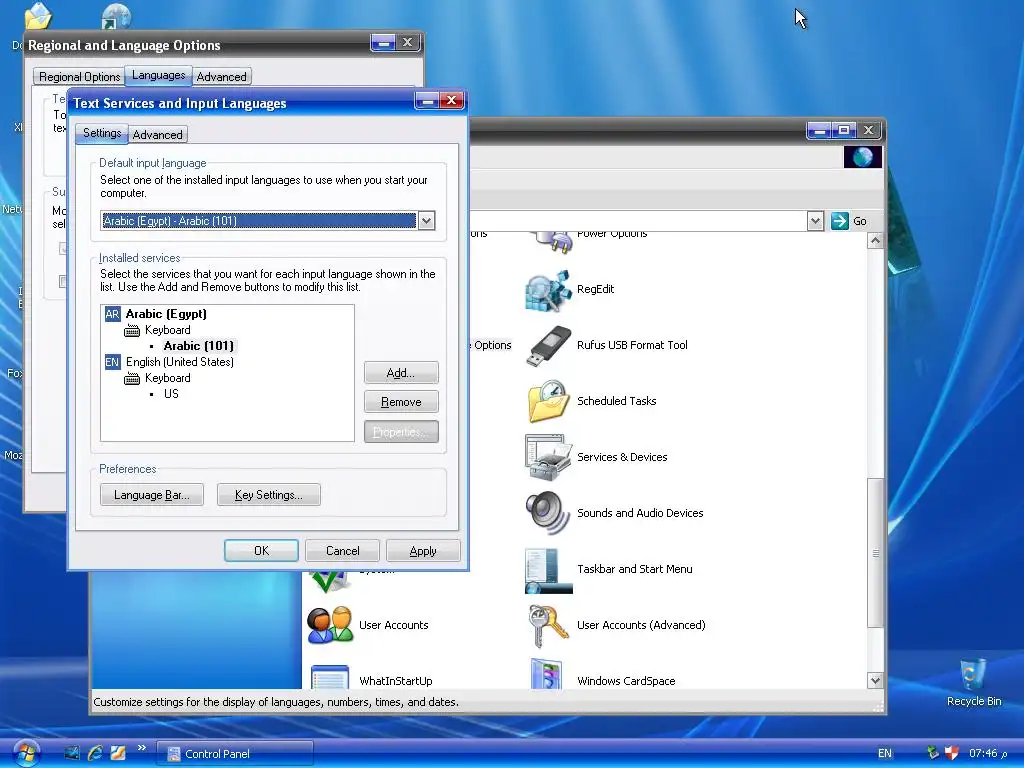Open the User Accounts people icon
1024x768 pixels.
pos(330,626)
